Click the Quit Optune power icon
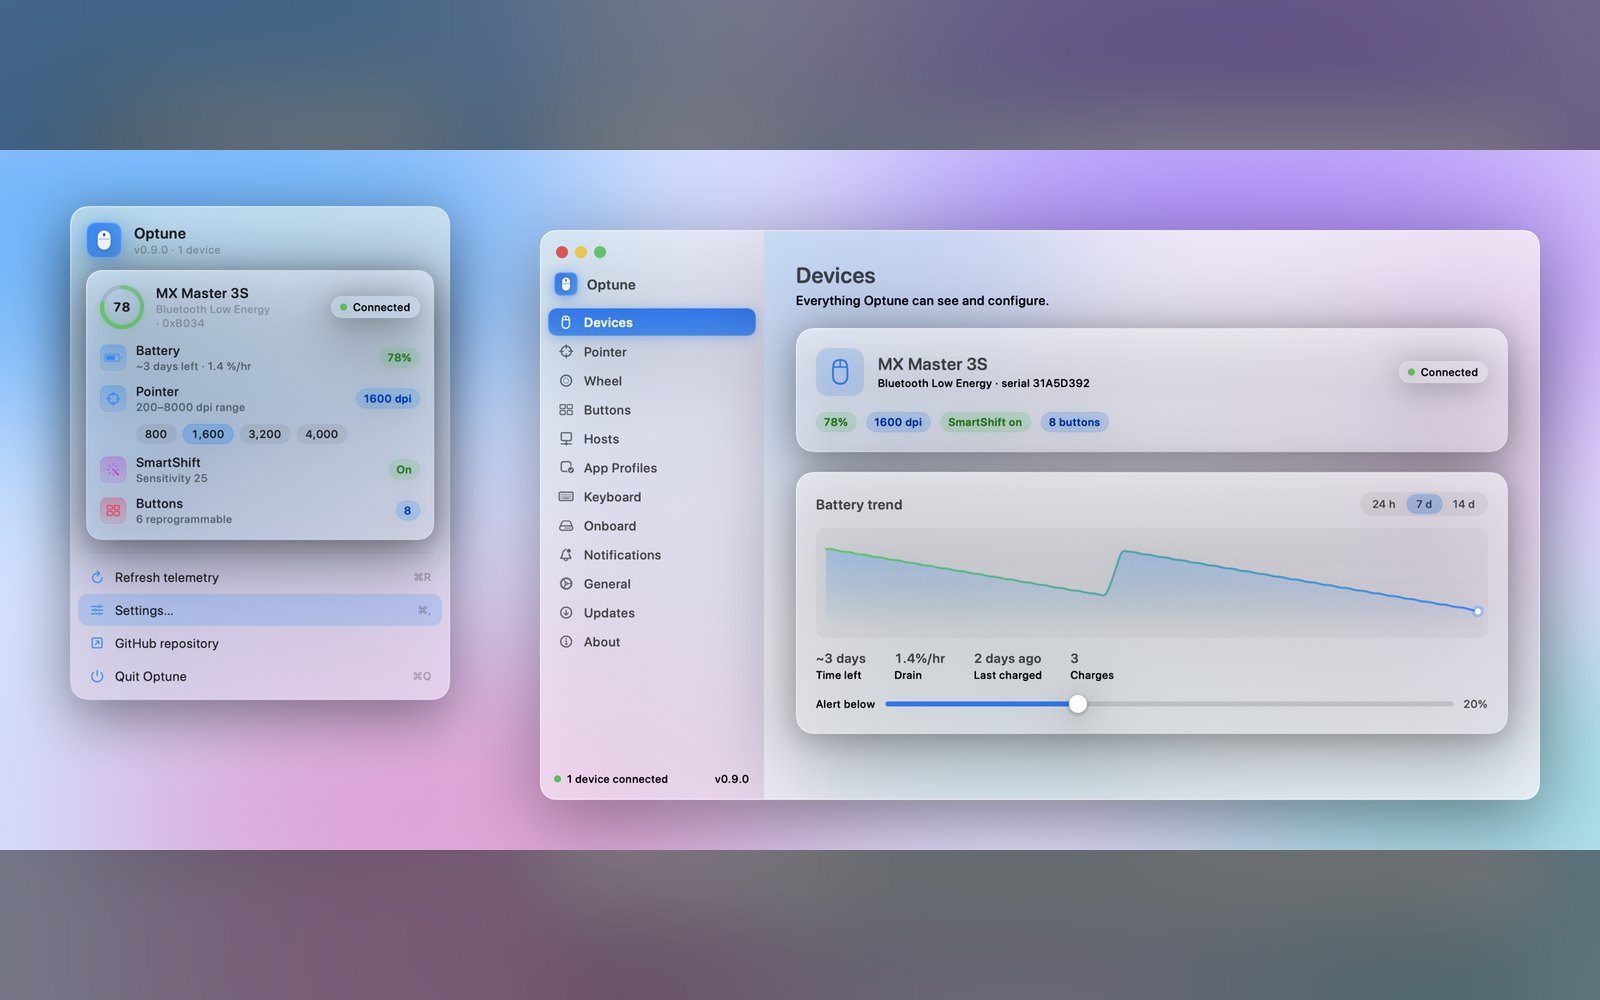Viewport: 1600px width, 1000px height. click(x=97, y=676)
